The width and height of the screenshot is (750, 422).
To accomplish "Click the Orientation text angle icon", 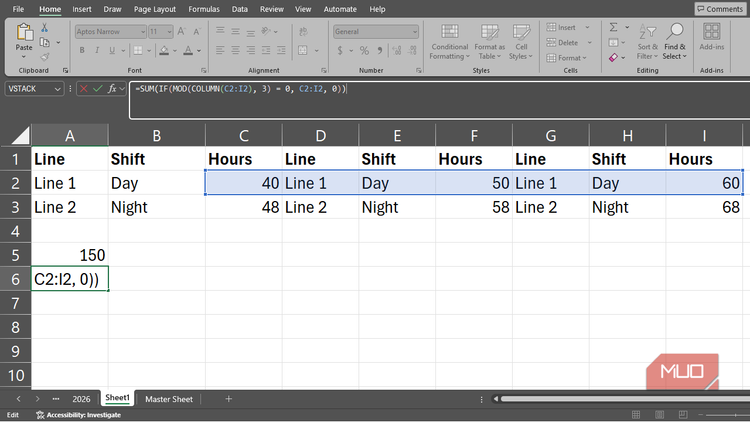I will [x=266, y=32].
